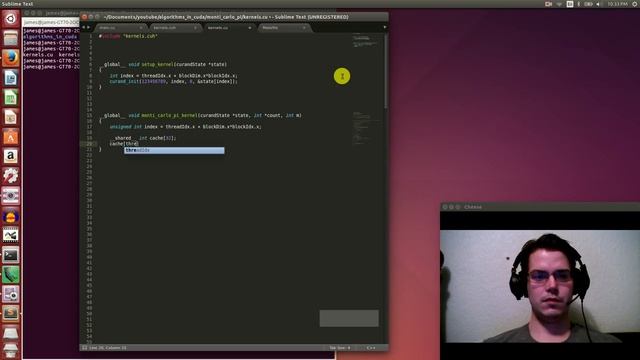Image resolution: width=640 pixels, height=360 pixels.
Task: Open LibreOffice Writer from the dock
Action: coord(11,78)
